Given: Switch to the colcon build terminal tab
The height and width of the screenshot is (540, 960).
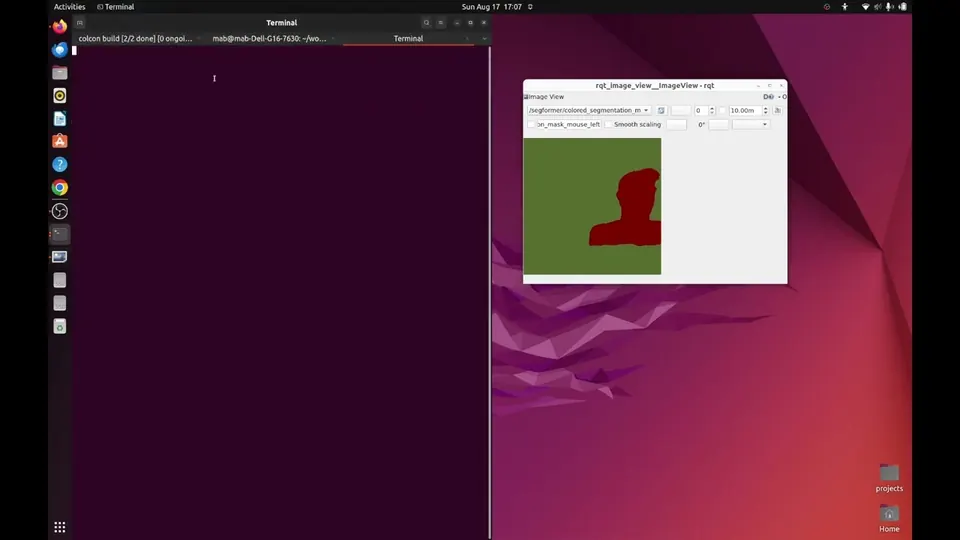Looking at the screenshot, I should pyautogui.click(x=135, y=39).
